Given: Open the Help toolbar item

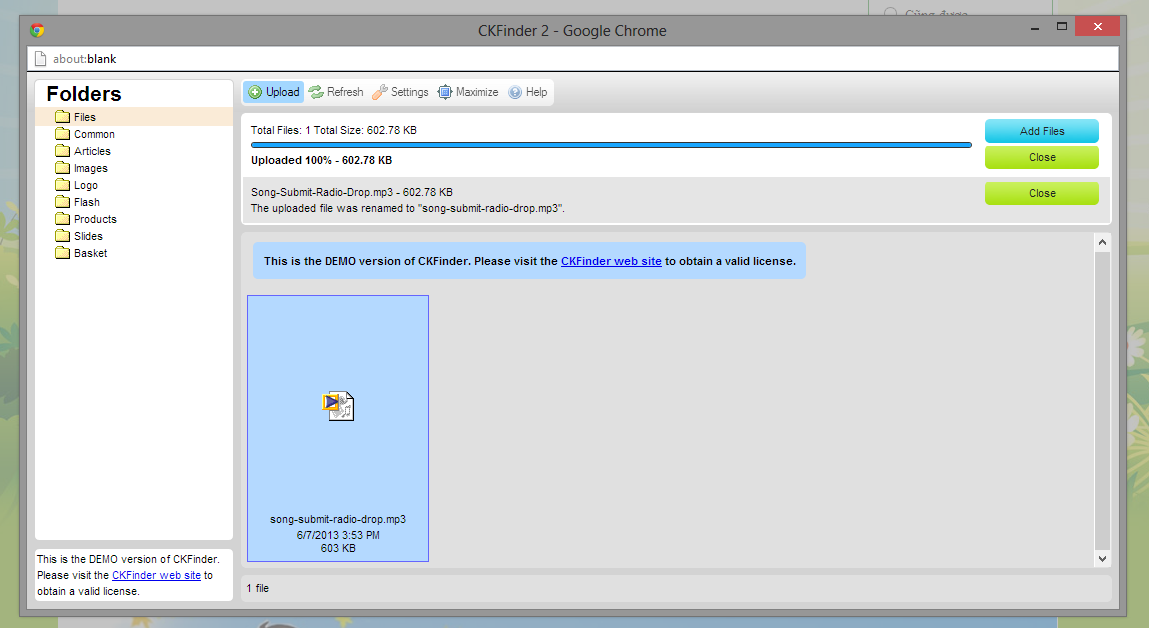Looking at the screenshot, I should point(528,92).
